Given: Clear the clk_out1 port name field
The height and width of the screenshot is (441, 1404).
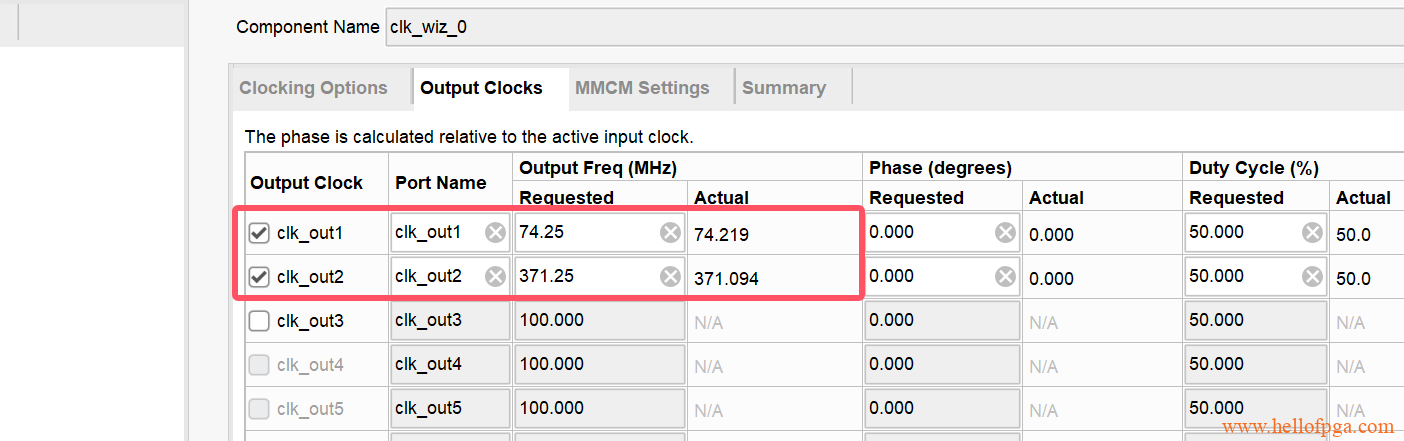Looking at the screenshot, I should 495,233.
